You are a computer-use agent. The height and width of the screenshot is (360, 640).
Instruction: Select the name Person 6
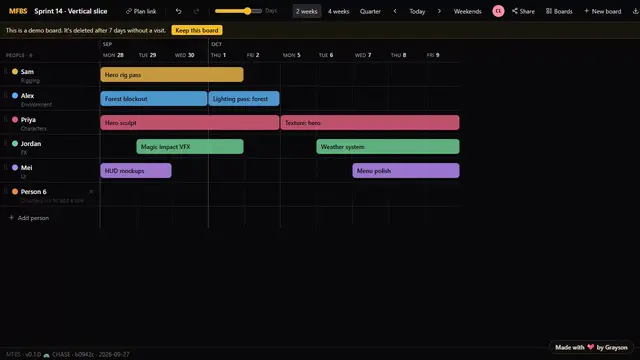pos(33,191)
